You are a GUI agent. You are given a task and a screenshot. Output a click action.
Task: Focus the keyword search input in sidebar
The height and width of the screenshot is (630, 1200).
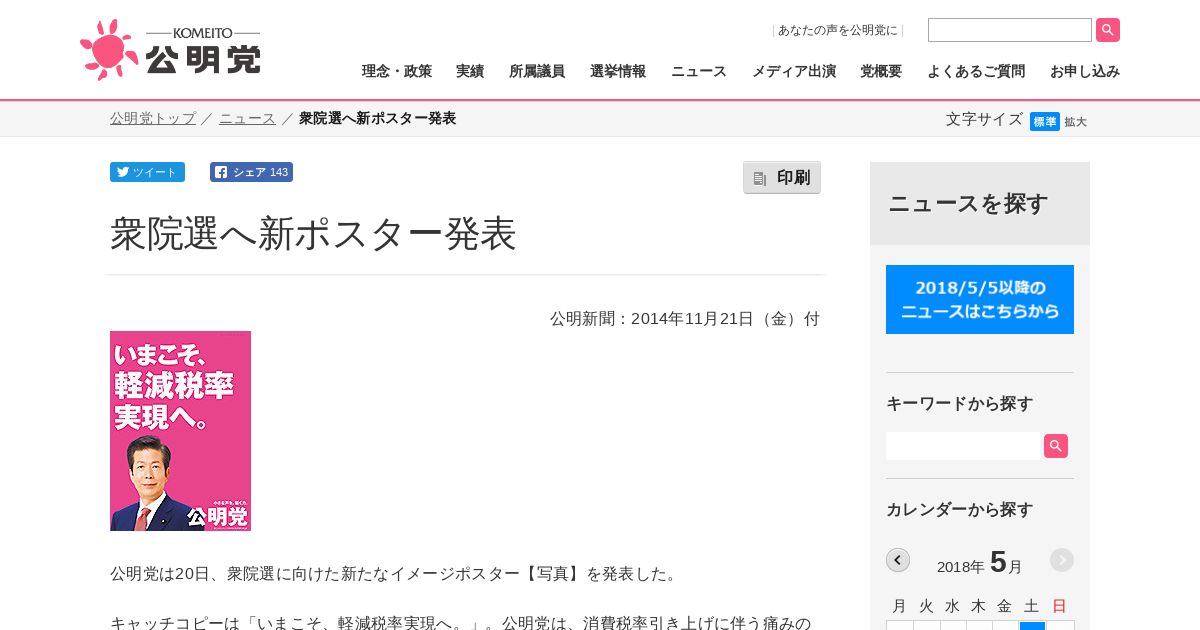(x=964, y=446)
